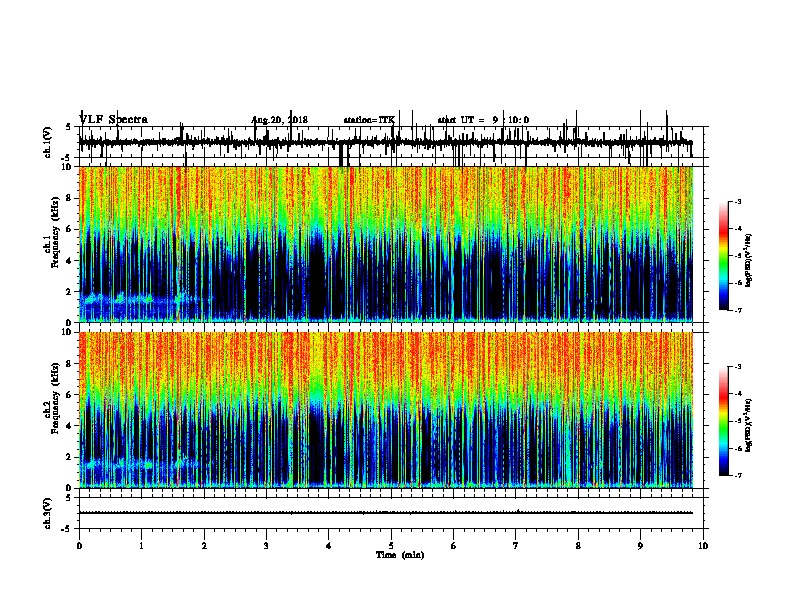
Task: Click time axis tick label "9"
Action: coord(640,546)
